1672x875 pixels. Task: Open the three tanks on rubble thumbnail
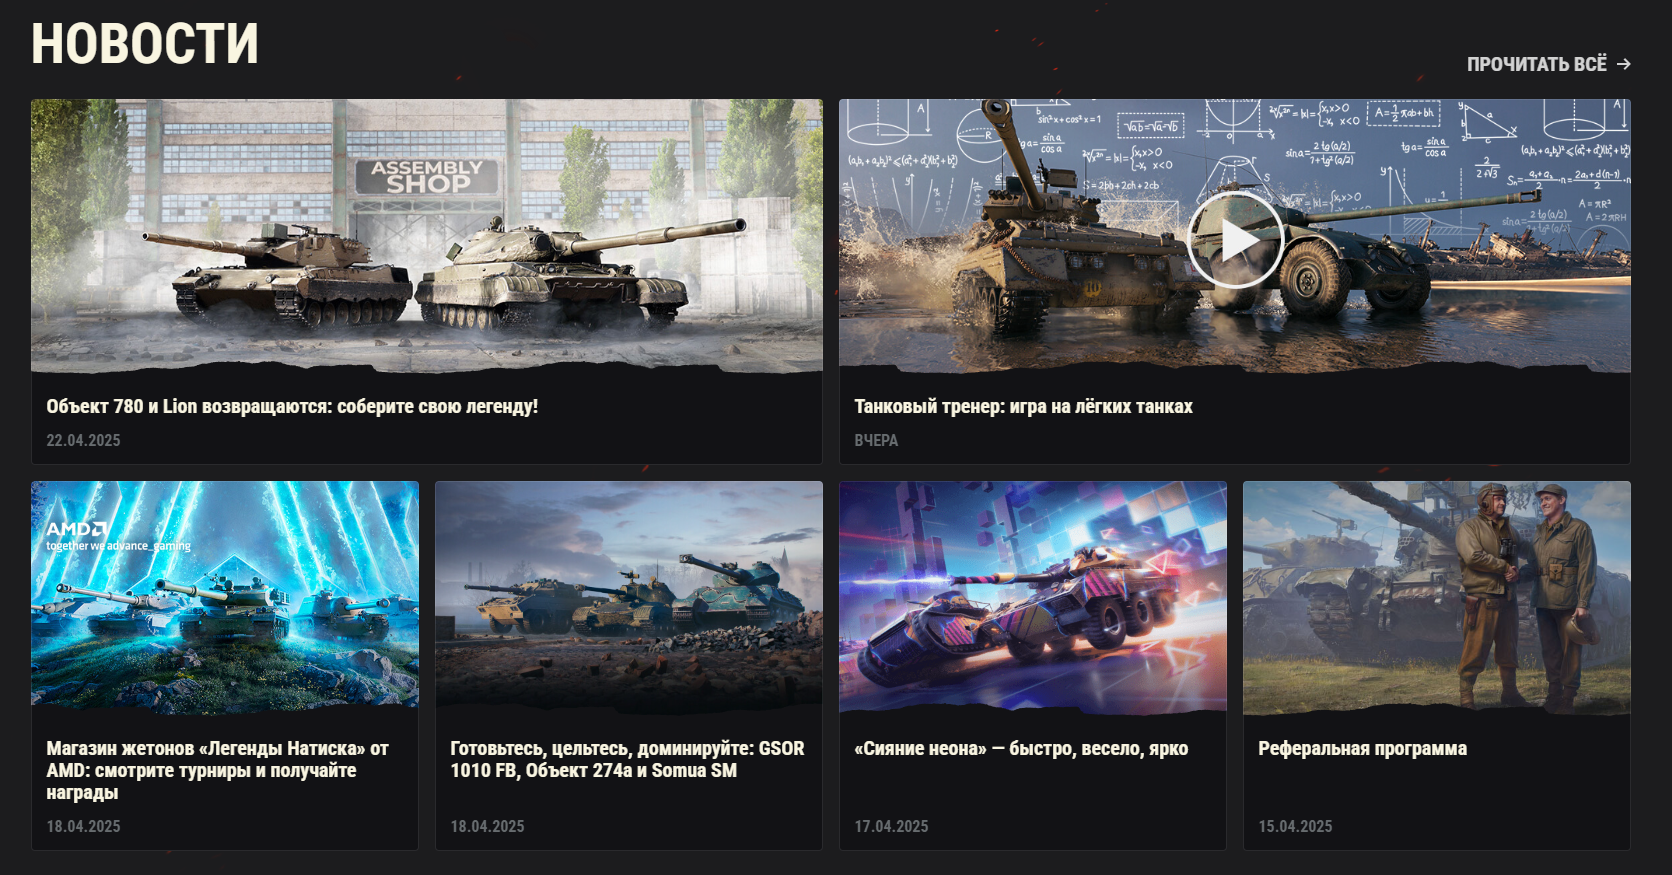[x=629, y=597]
